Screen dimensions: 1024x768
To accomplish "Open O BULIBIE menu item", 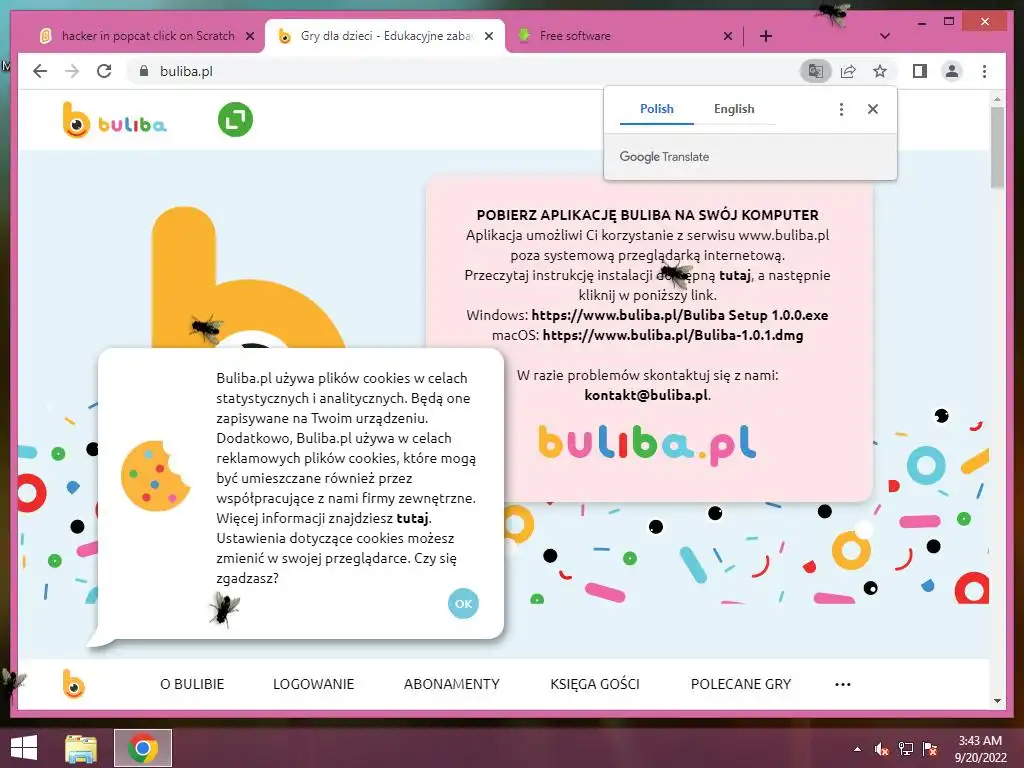I will (192, 684).
